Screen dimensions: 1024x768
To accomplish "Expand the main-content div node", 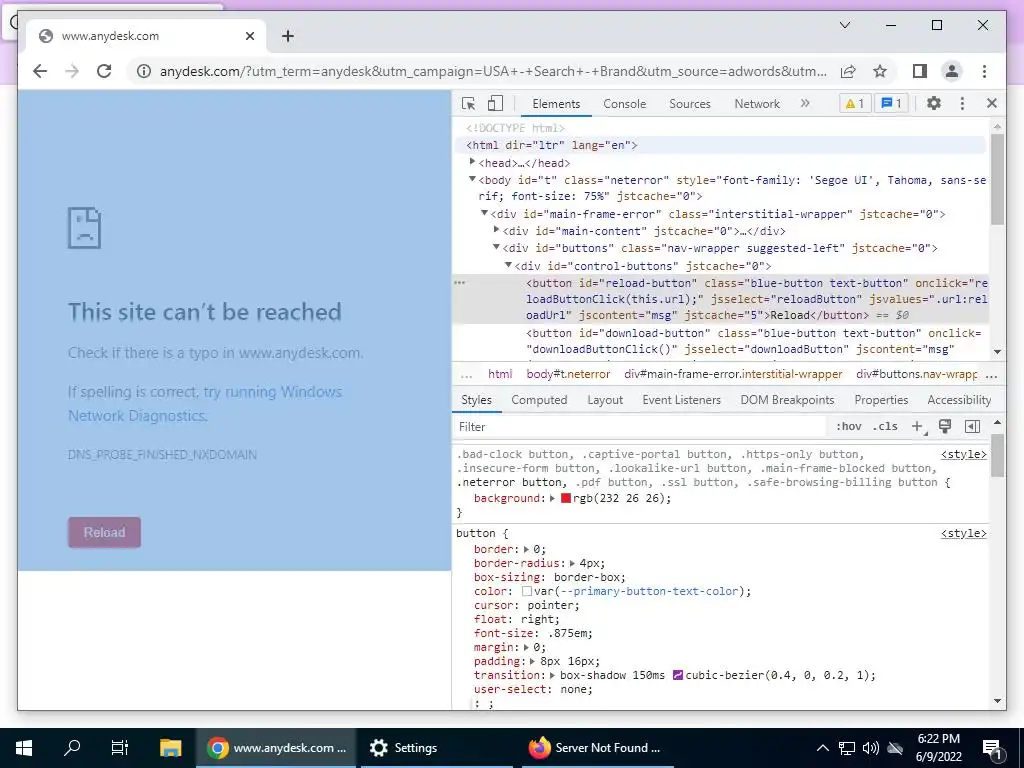I will coord(496,230).
